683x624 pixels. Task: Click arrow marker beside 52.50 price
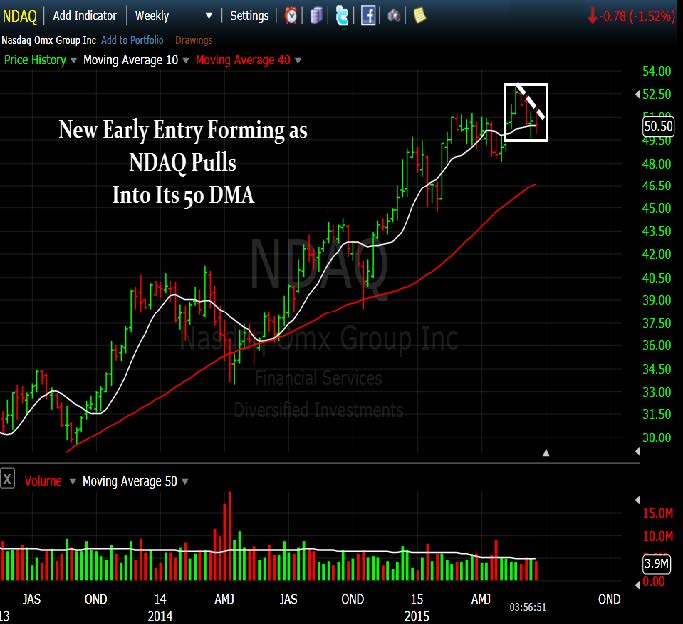coord(638,94)
